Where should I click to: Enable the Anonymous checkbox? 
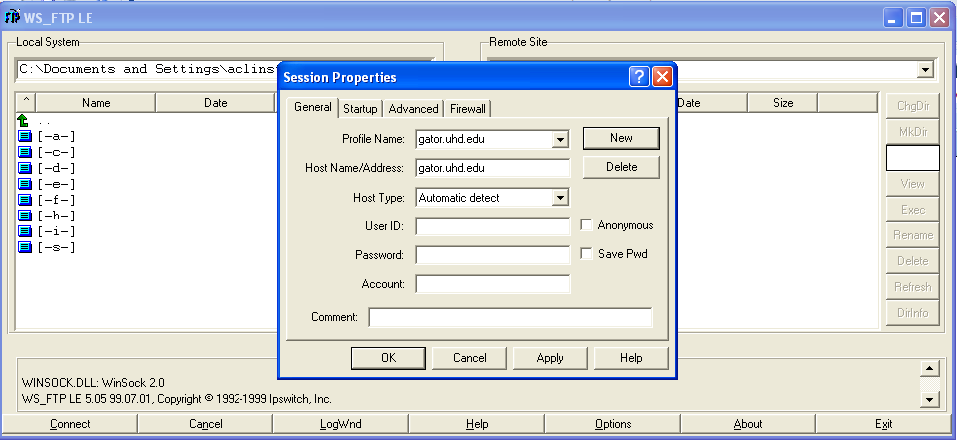coord(587,226)
